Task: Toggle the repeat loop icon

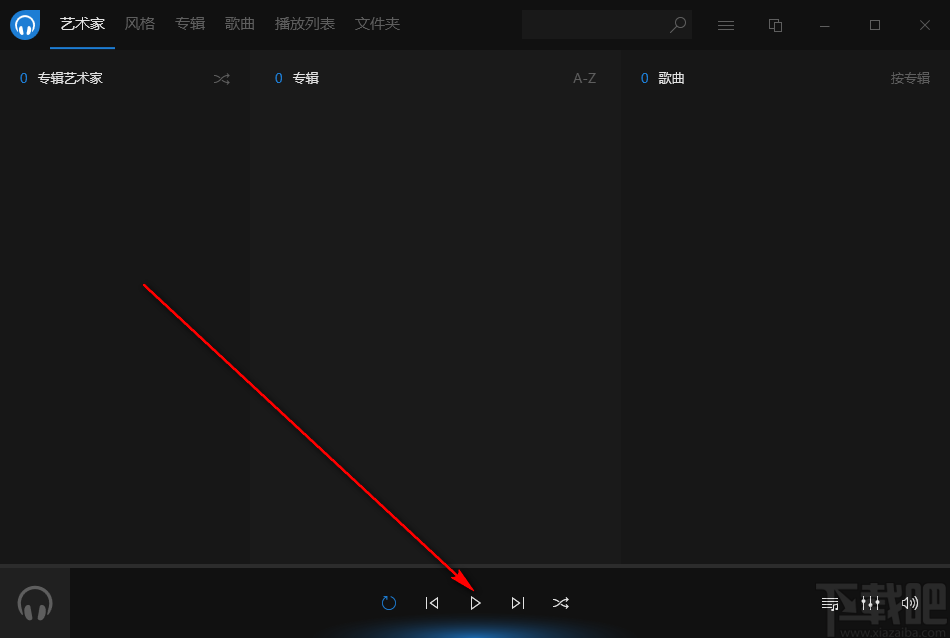Action: (x=389, y=603)
